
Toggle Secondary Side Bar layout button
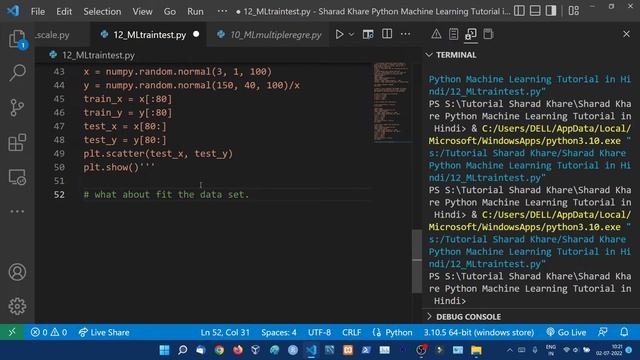[x=551, y=11]
